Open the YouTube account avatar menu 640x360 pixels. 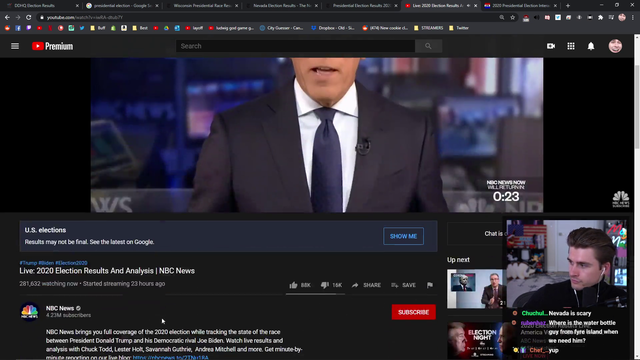(615, 46)
